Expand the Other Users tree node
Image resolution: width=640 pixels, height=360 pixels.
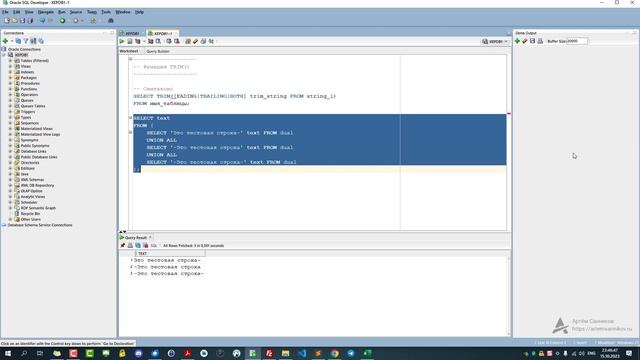coord(10,219)
